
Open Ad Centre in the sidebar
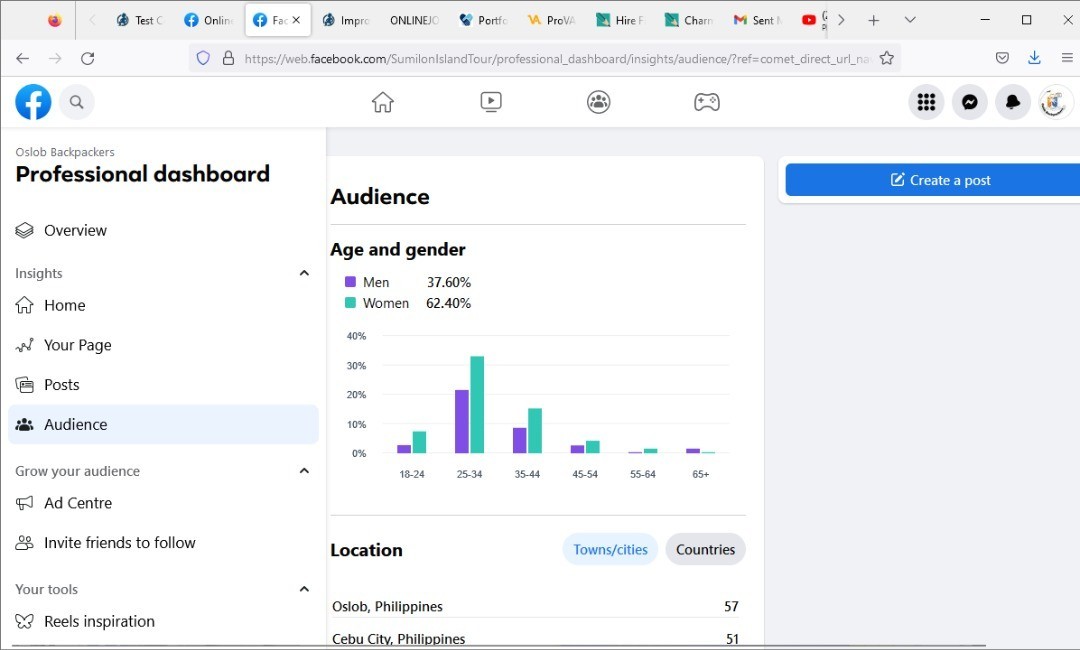(x=163, y=503)
